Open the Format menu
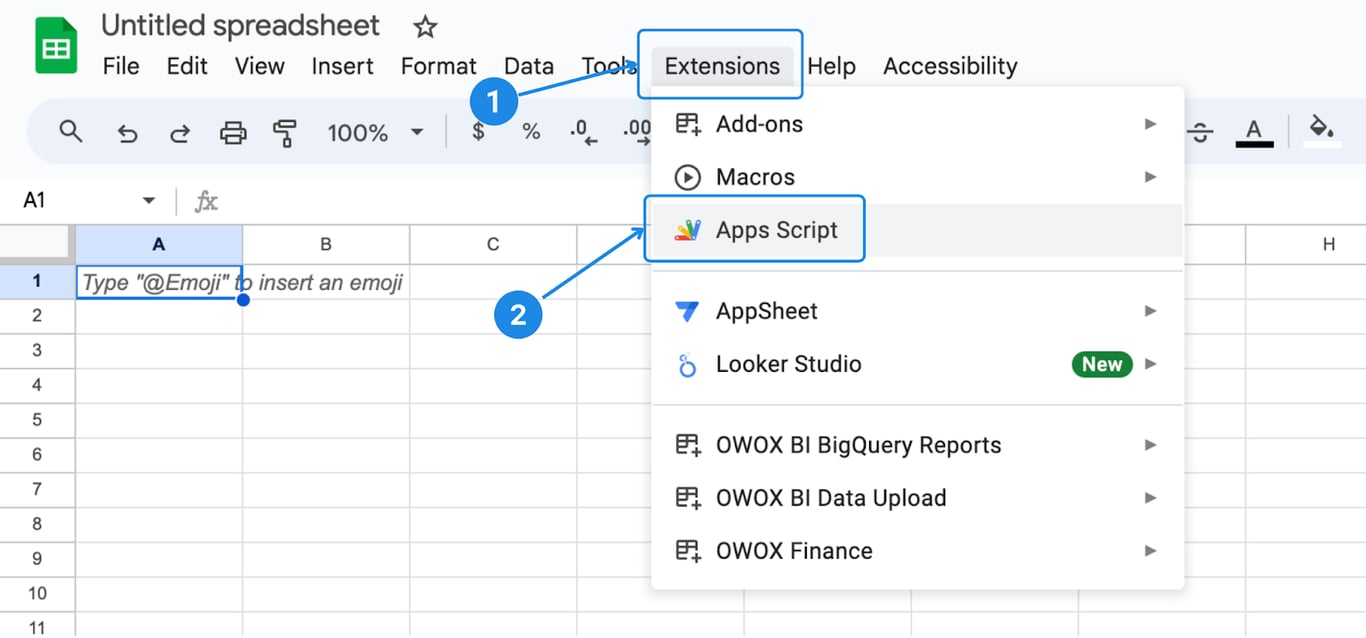Image resolution: width=1366 pixels, height=638 pixels. coord(438,66)
